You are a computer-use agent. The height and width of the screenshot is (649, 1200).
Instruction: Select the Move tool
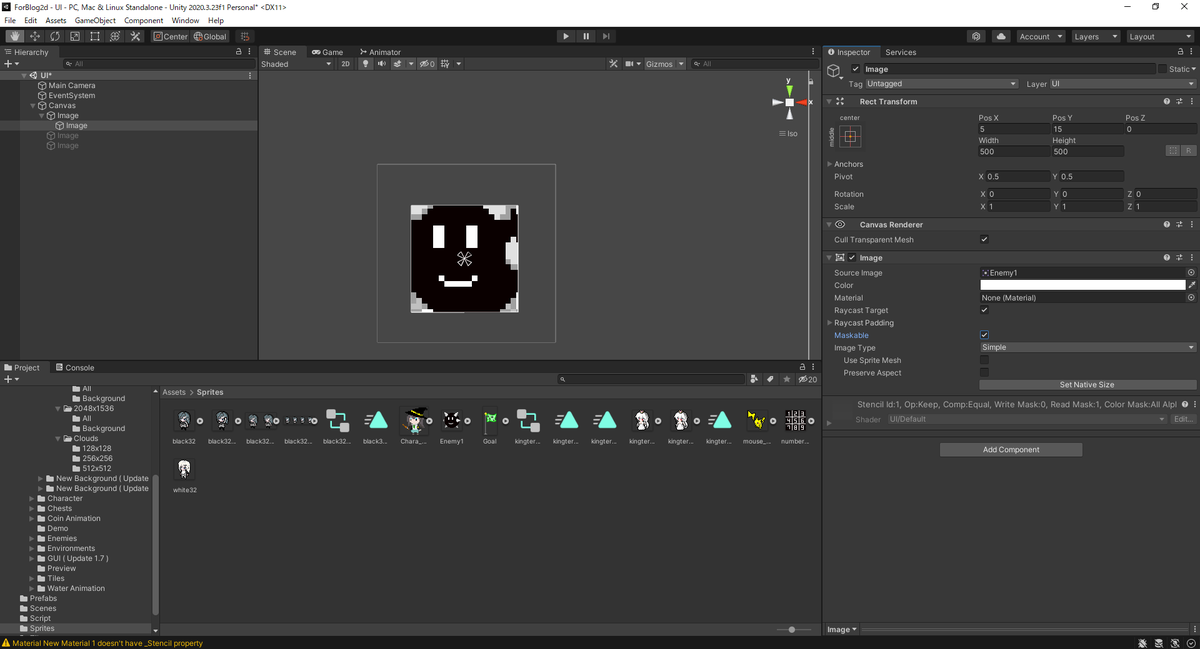[33, 36]
